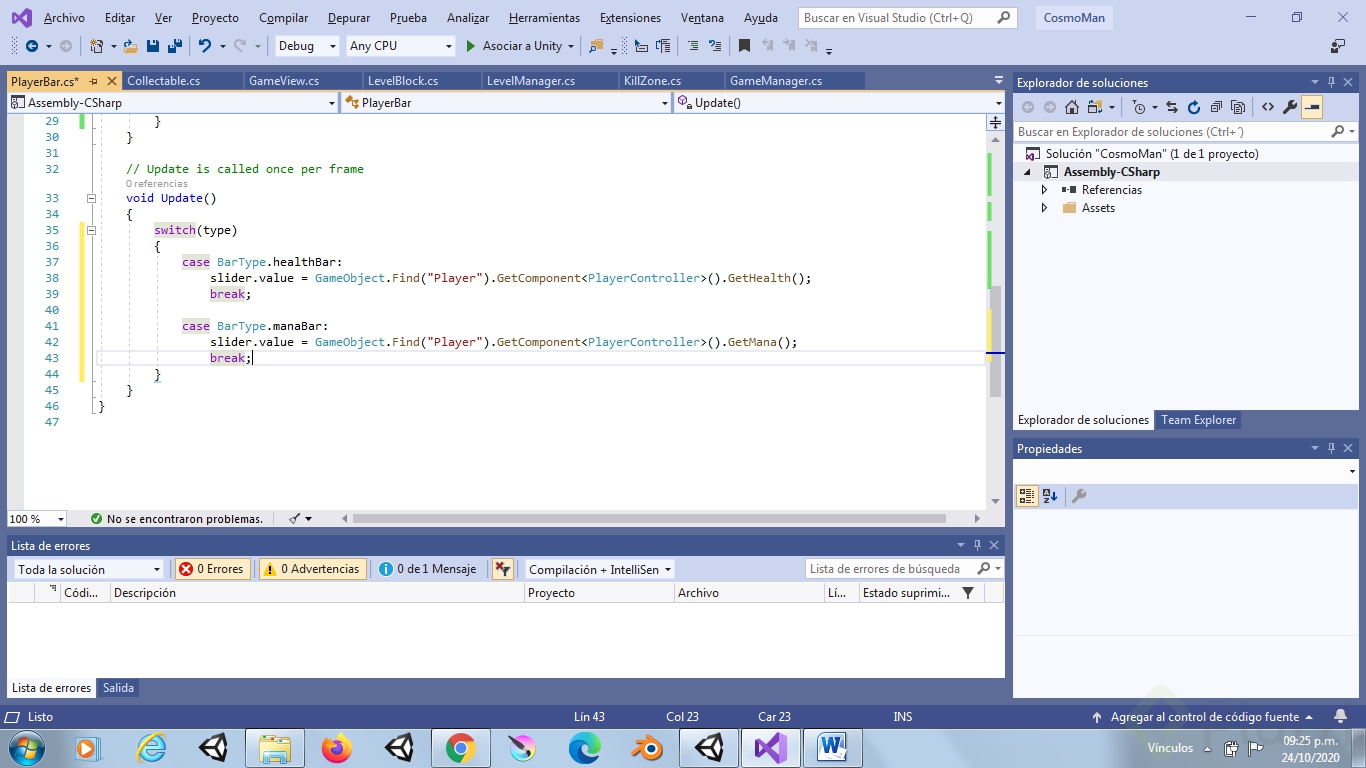
Task: Click the collapse all icon in solution explorer
Action: [x=1216, y=107]
